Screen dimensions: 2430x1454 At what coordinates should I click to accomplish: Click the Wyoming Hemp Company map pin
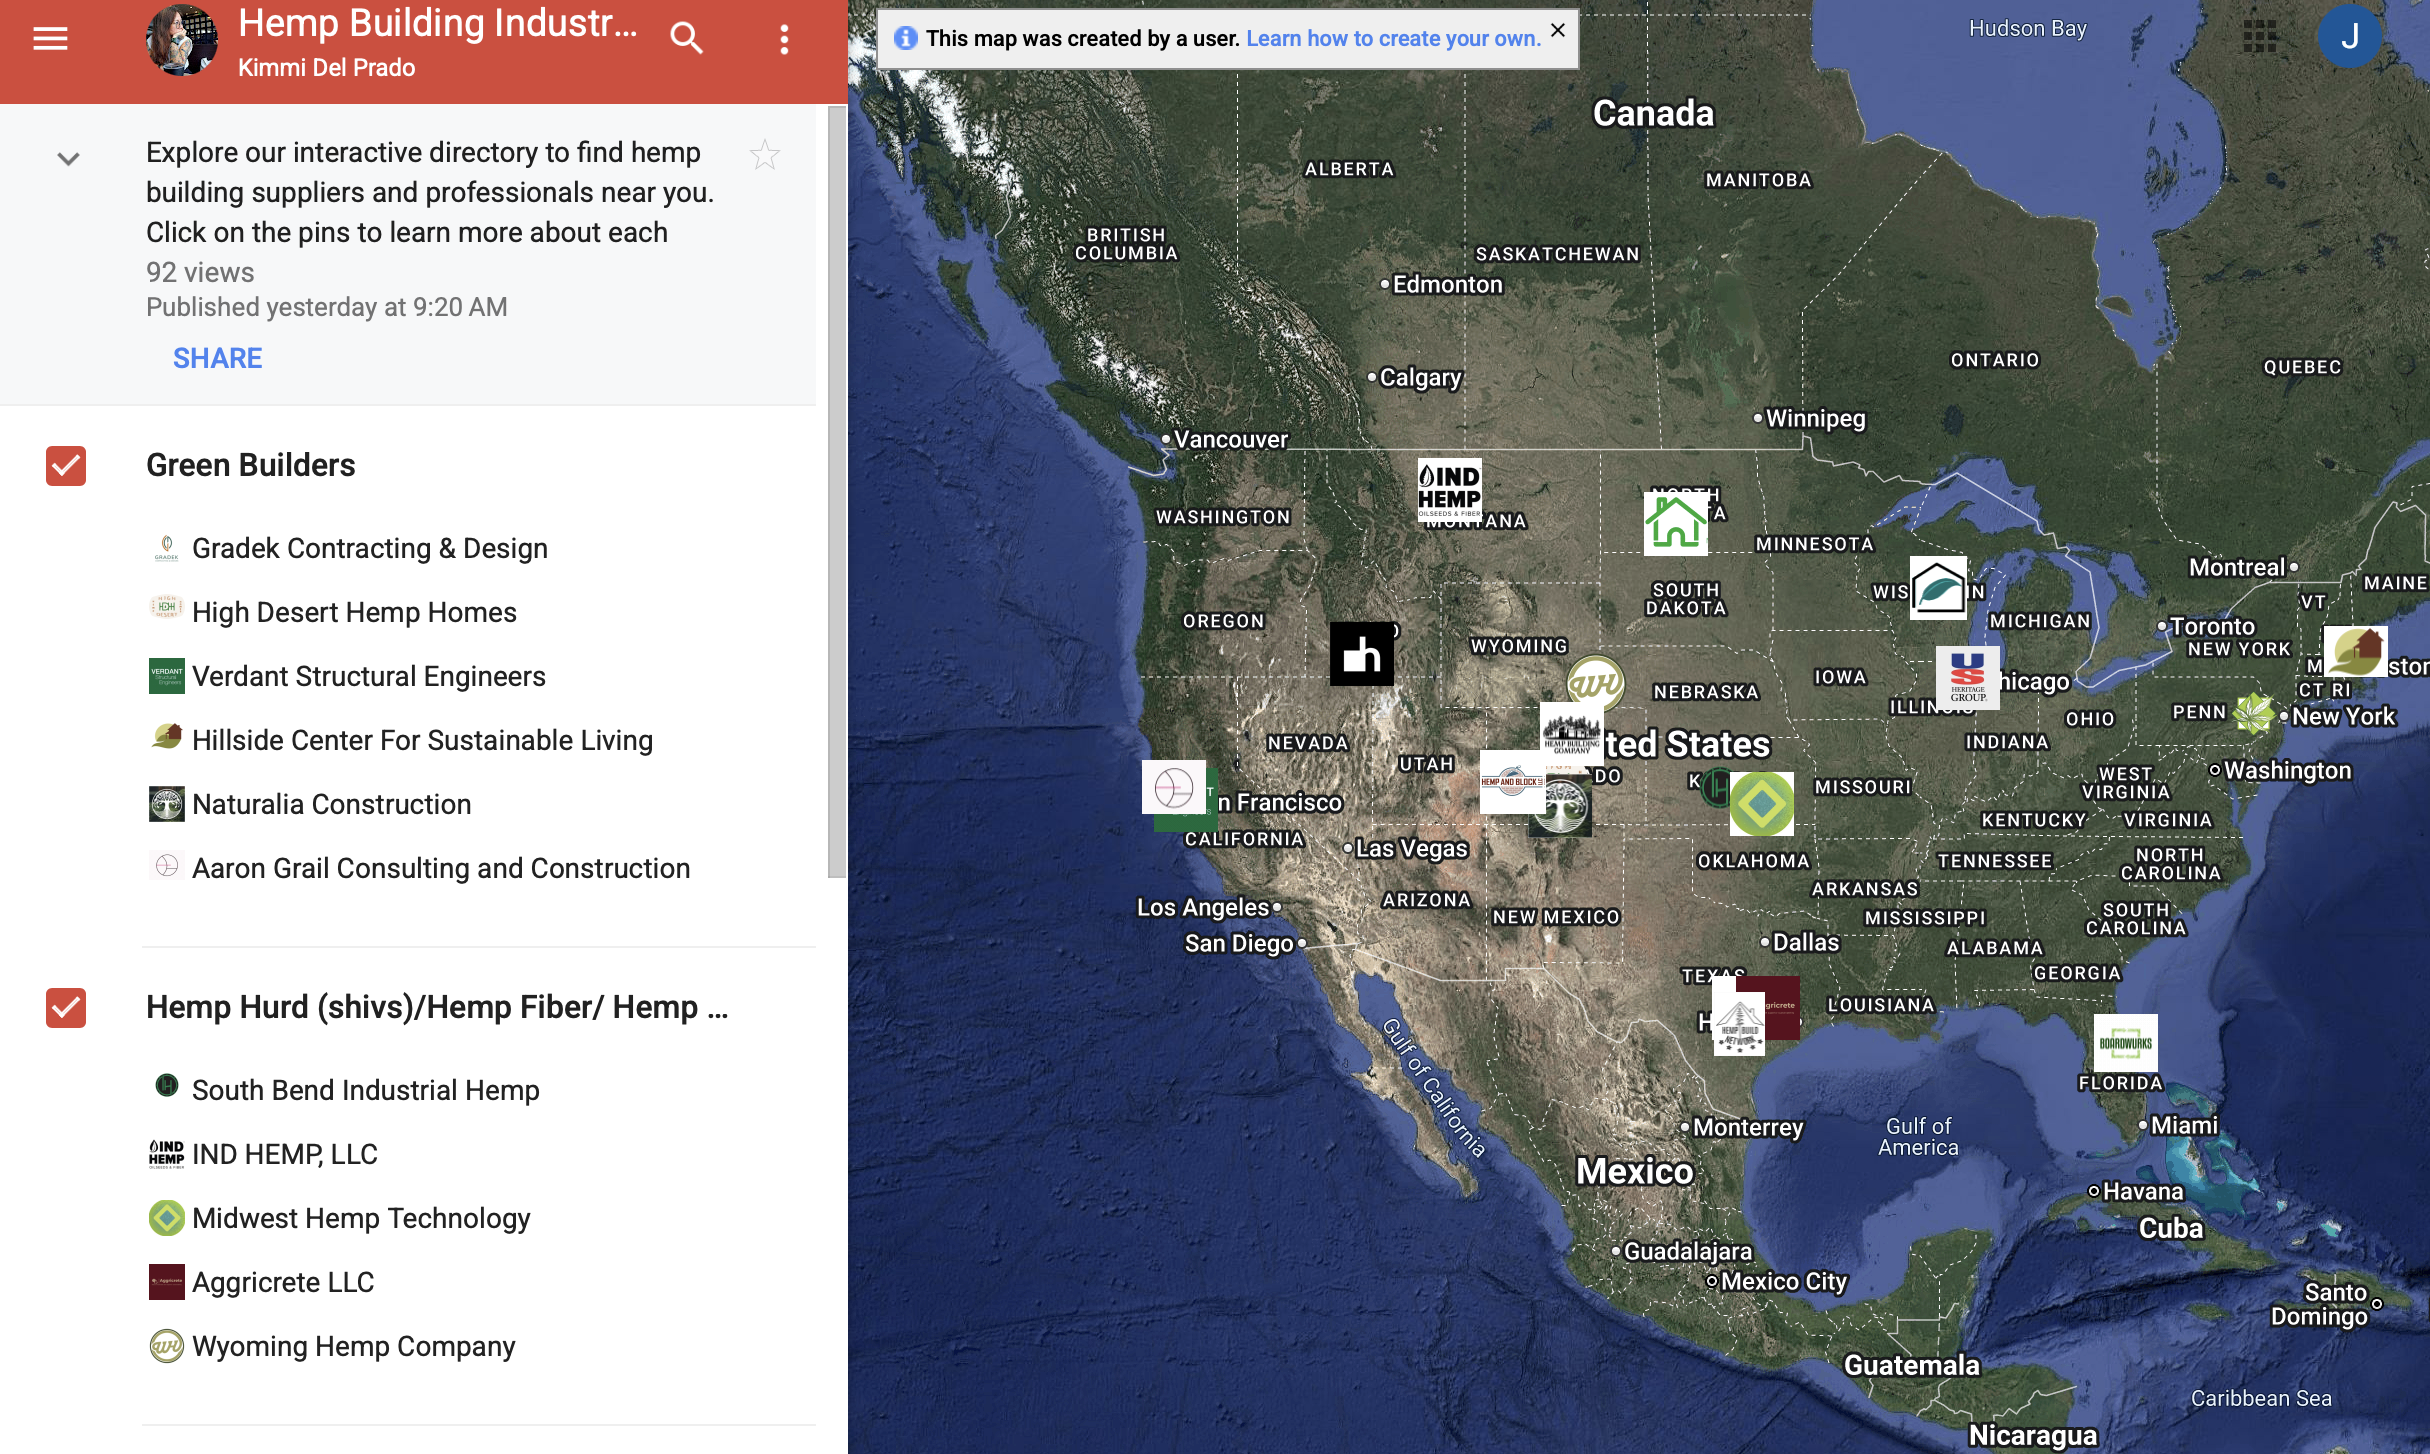tap(1595, 683)
